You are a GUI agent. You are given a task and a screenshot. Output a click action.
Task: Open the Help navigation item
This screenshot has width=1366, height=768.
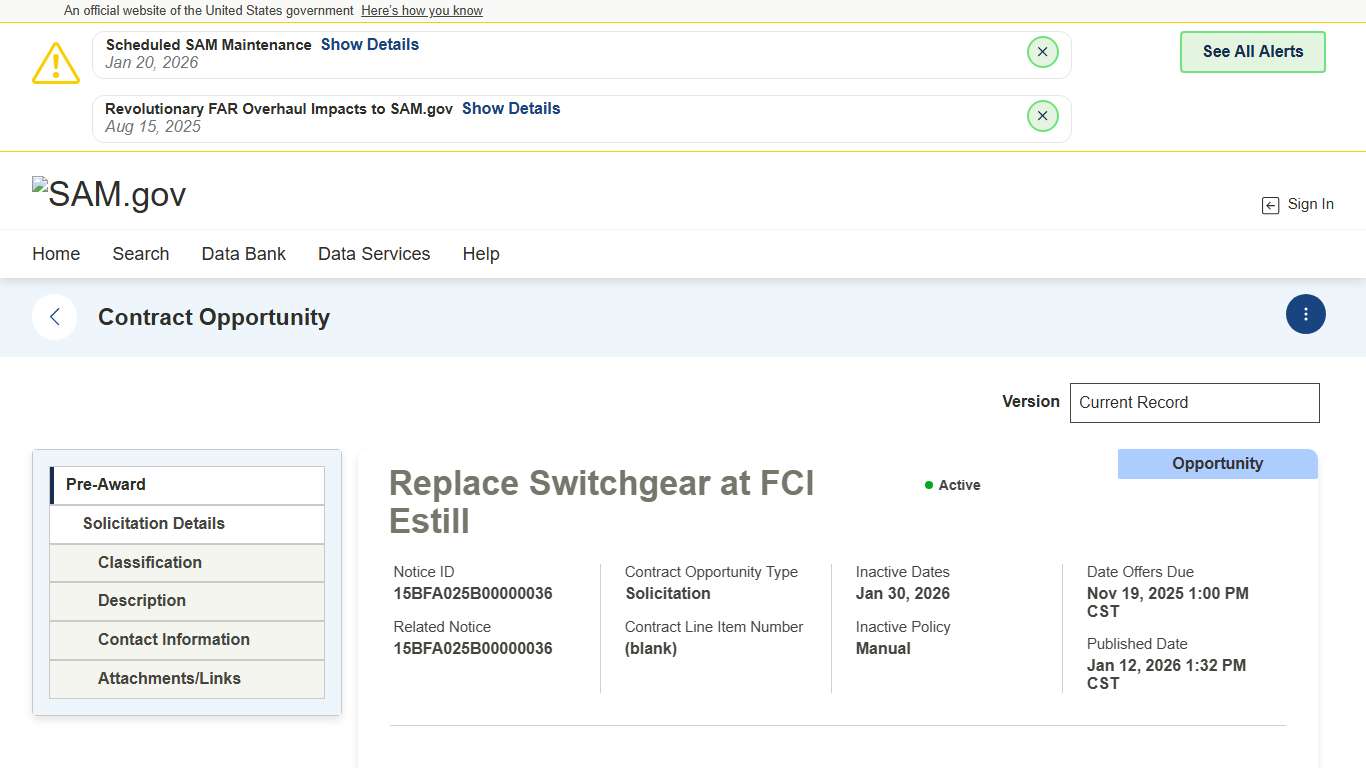point(480,254)
